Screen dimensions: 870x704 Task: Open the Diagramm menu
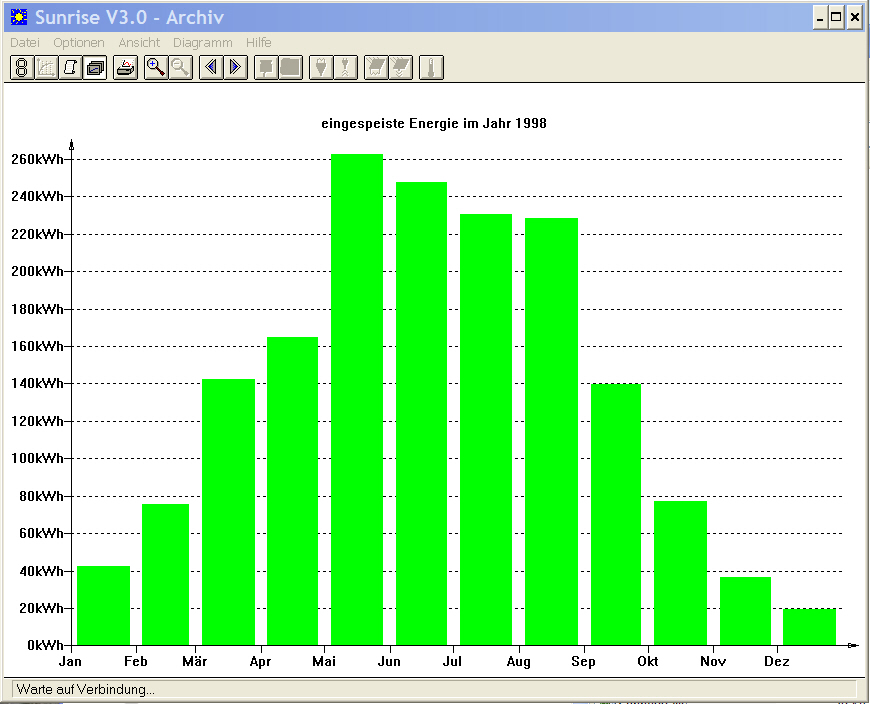click(x=203, y=43)
